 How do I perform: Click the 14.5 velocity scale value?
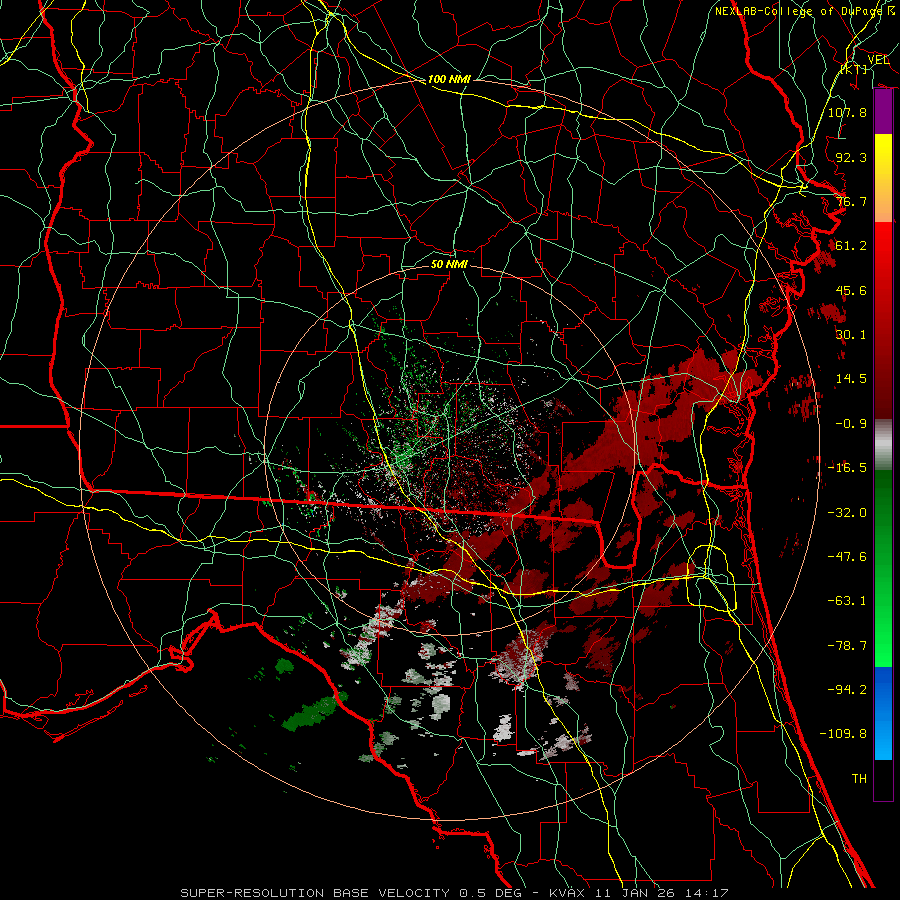pyautogui.click(x=851, y=379)
